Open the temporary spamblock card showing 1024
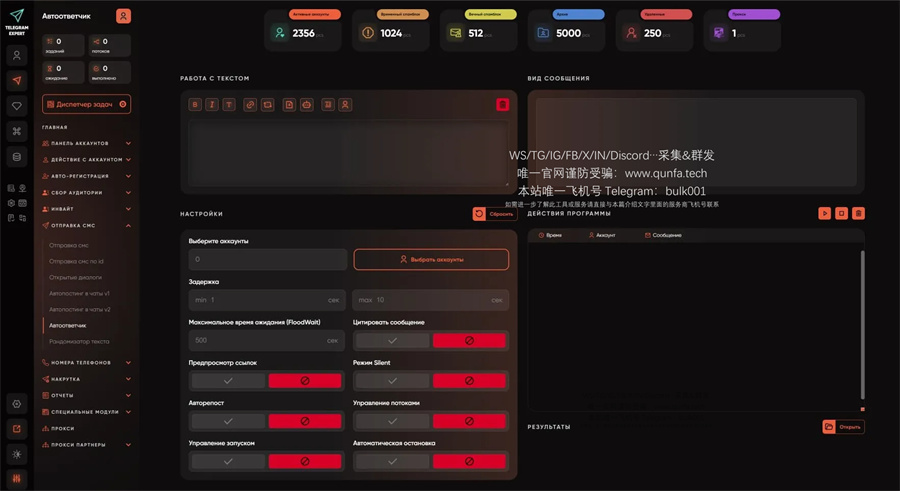 click(x=390, y=30)
